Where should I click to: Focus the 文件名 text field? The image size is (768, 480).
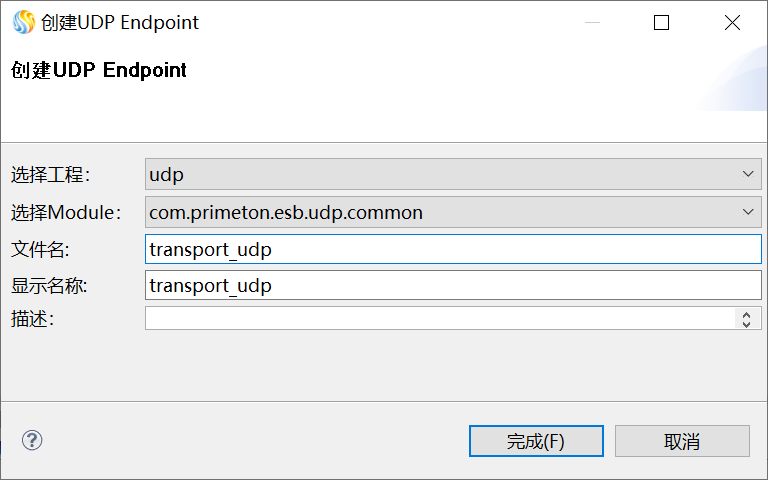453,249
